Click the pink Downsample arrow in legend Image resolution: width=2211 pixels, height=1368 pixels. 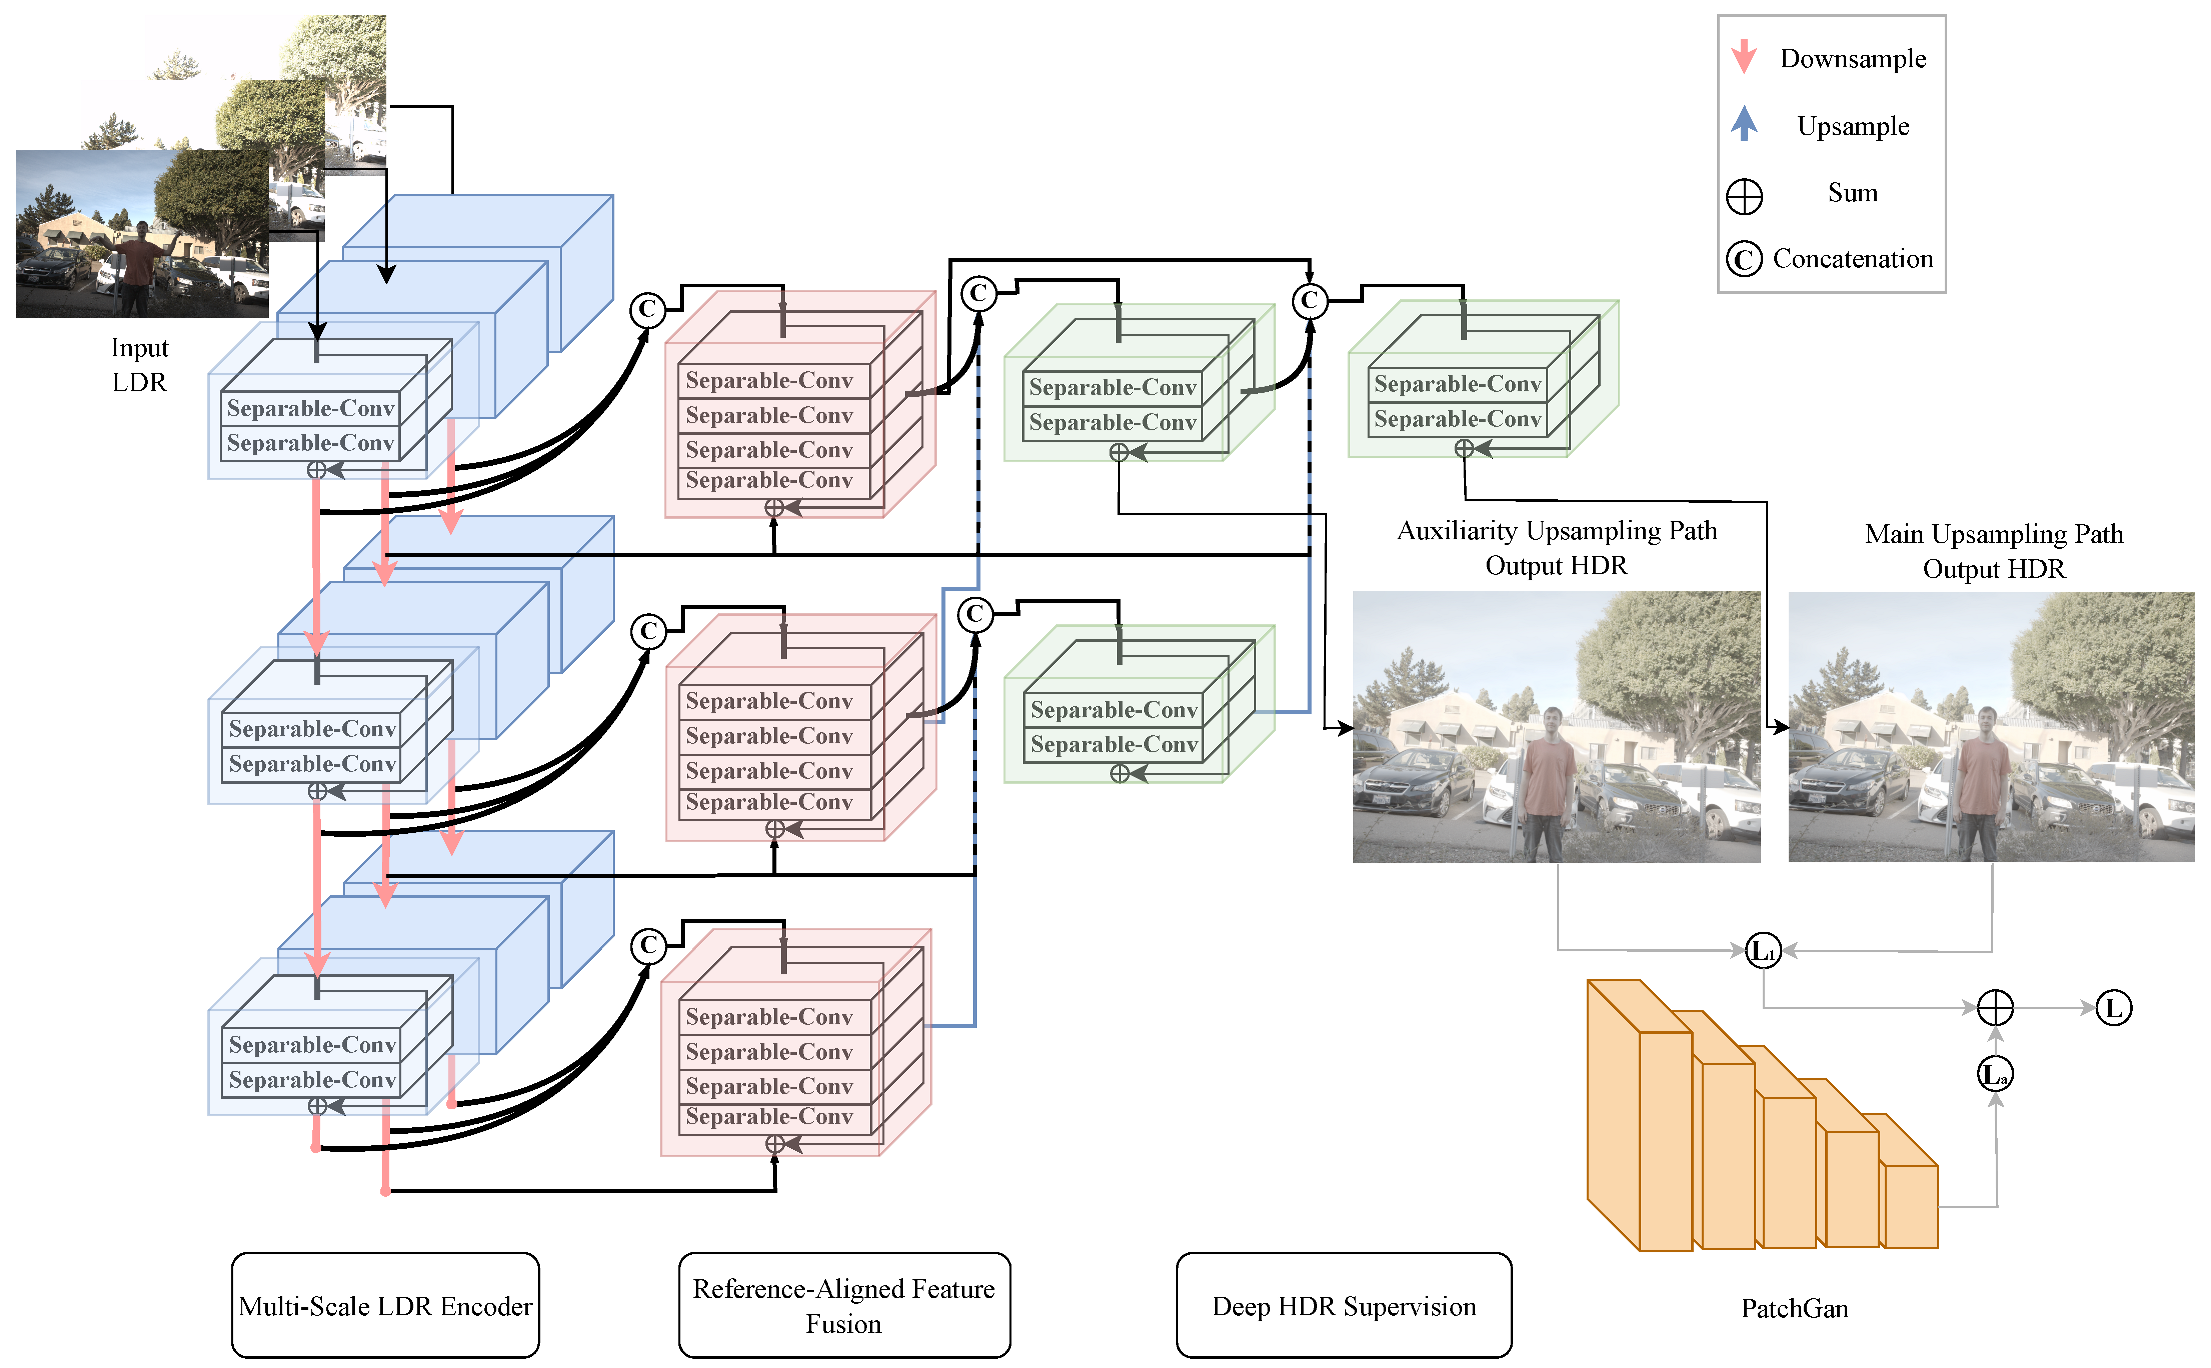point(1743,56)
